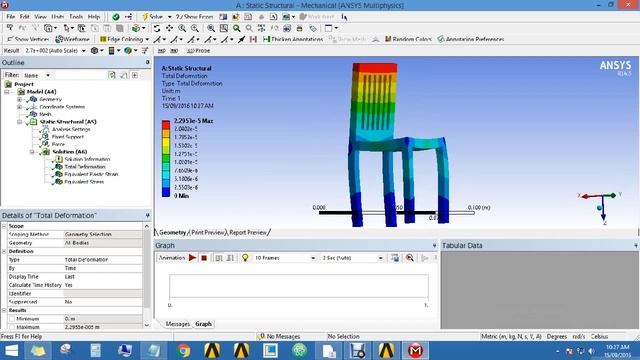Click the Tags icon in the toolbar
The width and height of the screenshot is (640, 360).
coord(313,28)
